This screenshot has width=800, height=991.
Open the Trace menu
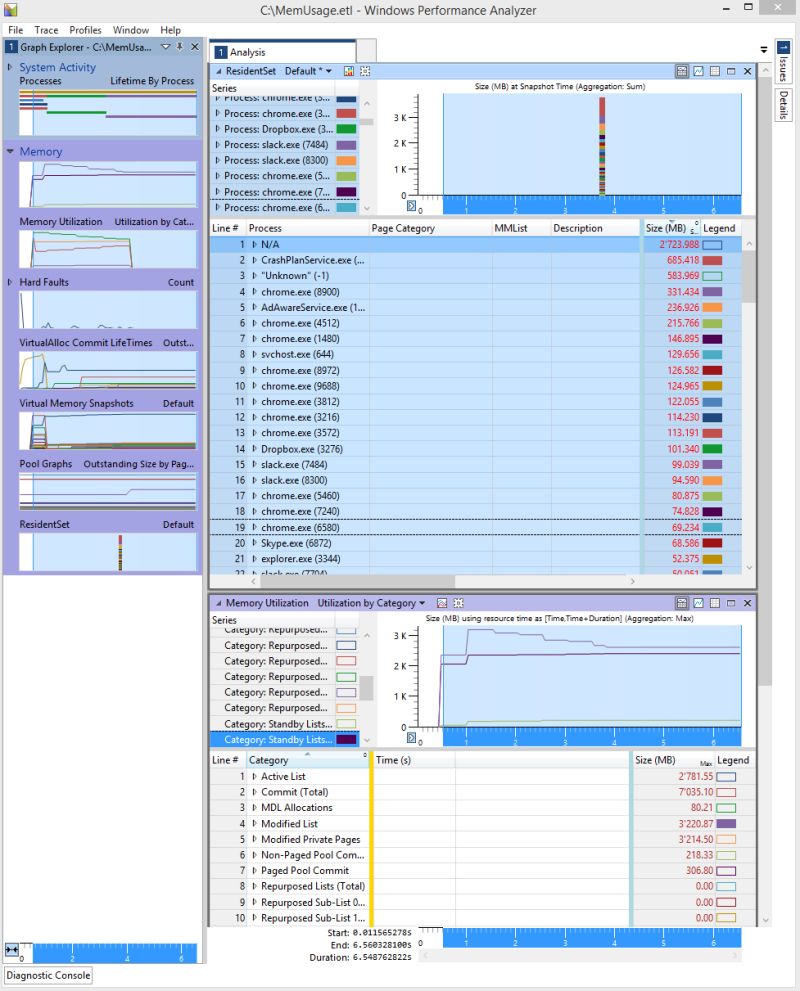(44, 30)
